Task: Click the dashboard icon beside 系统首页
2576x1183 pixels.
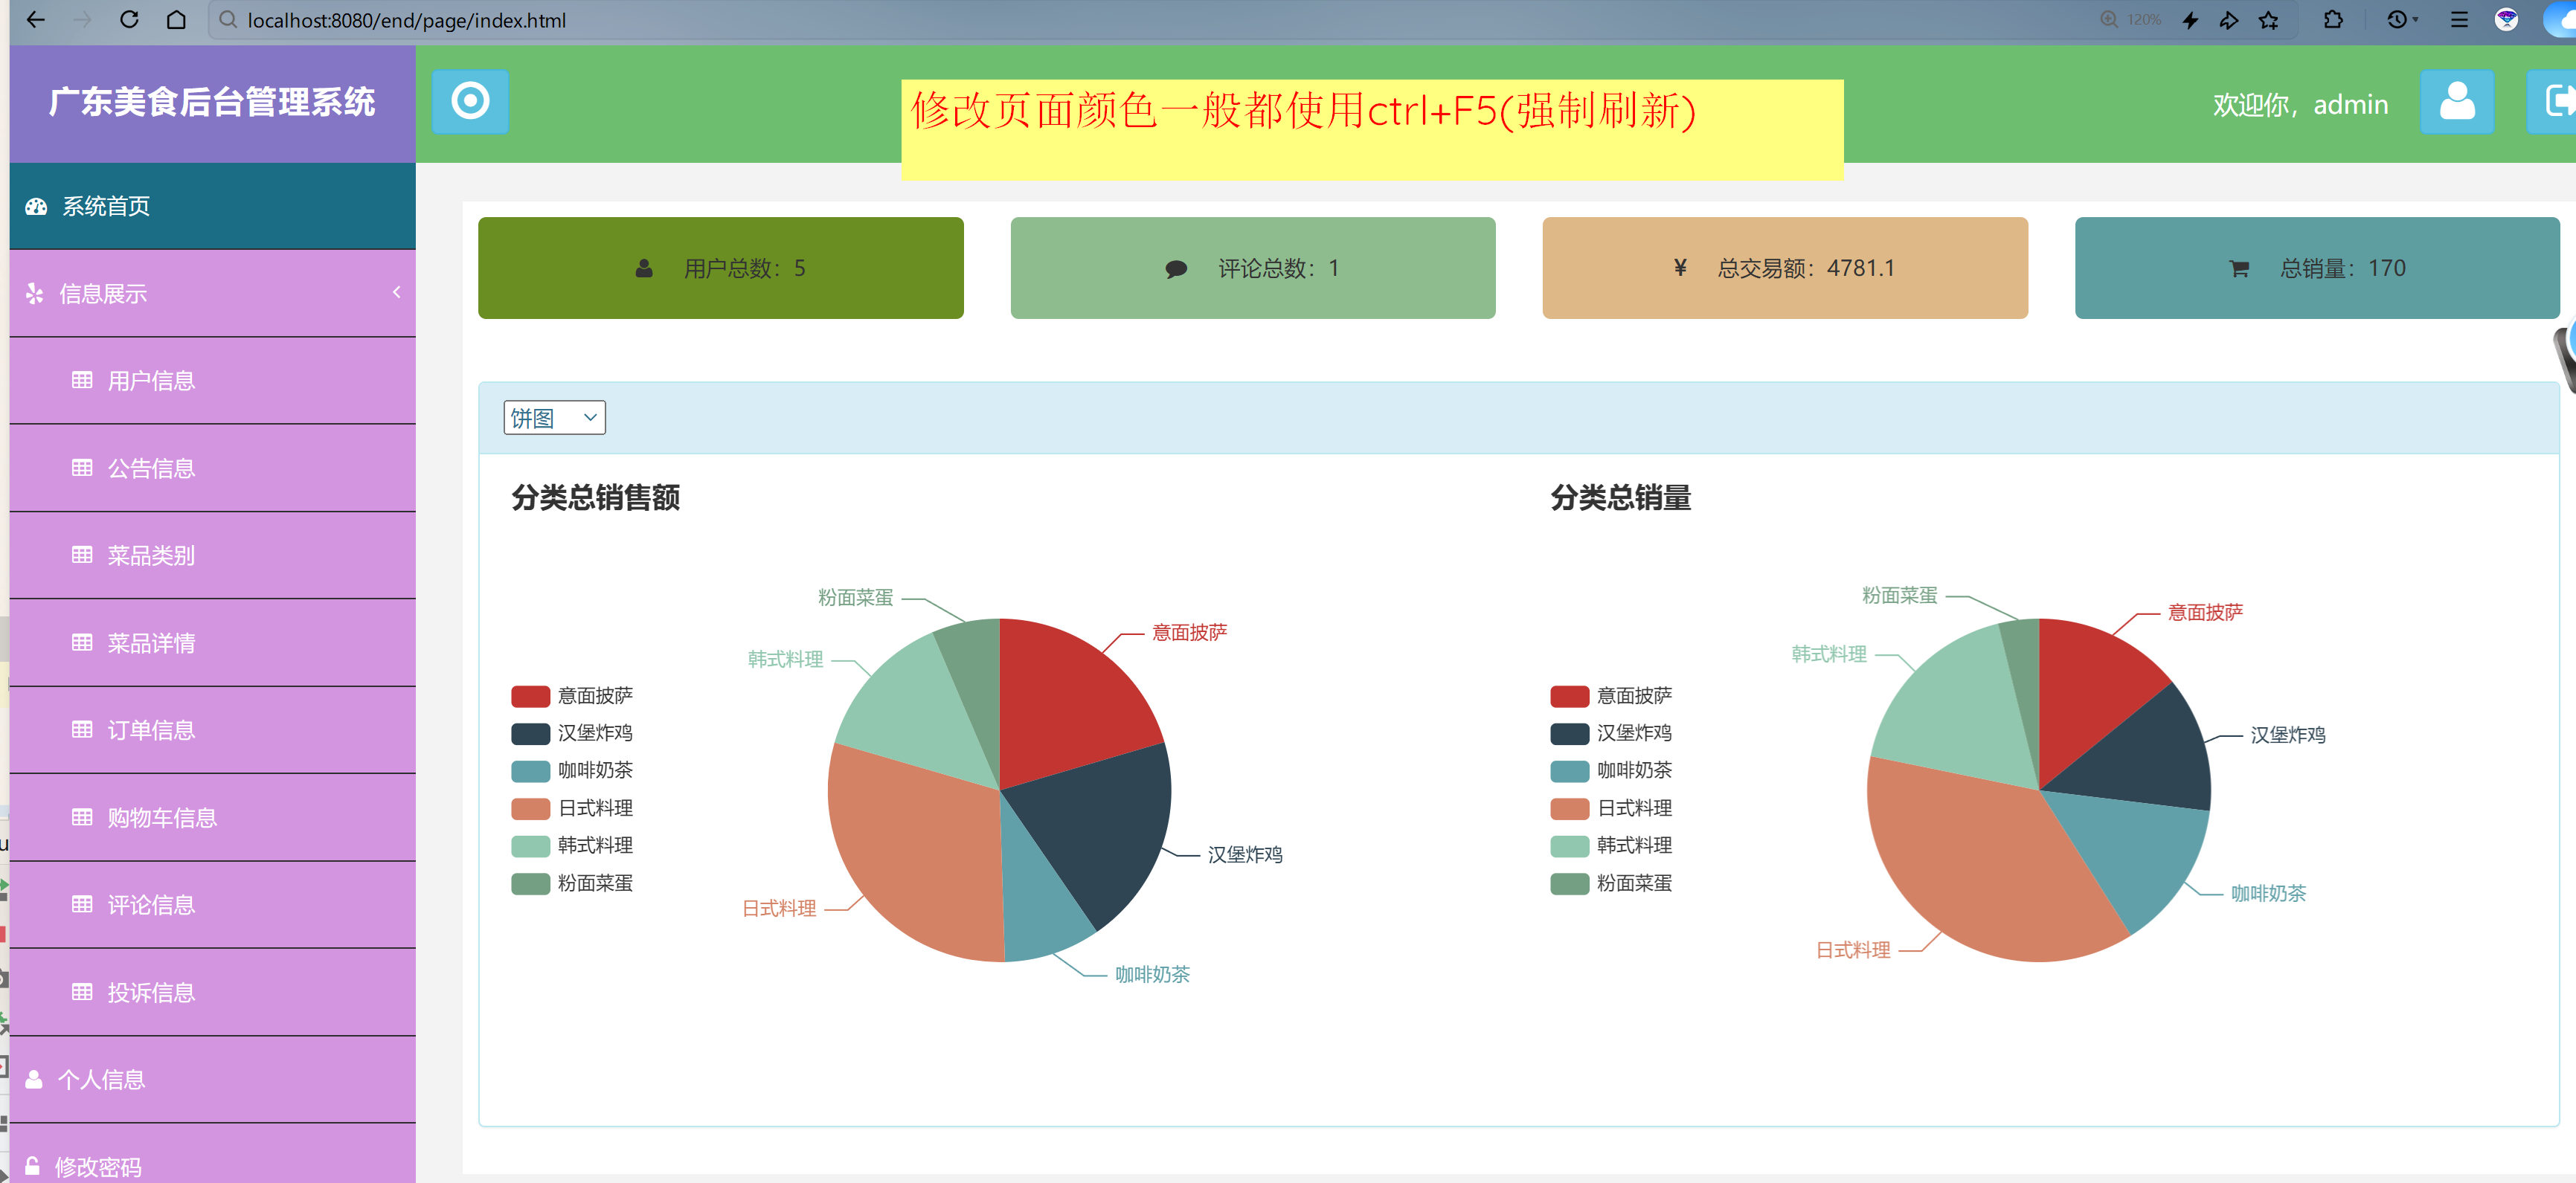Action: point(36,206)
